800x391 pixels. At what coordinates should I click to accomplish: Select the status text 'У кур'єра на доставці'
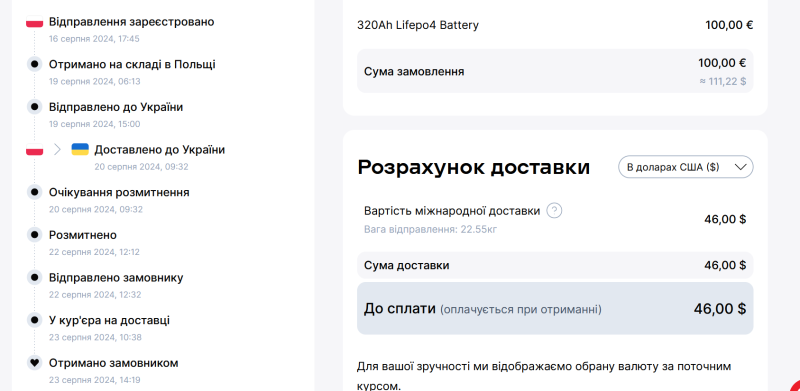109,320
